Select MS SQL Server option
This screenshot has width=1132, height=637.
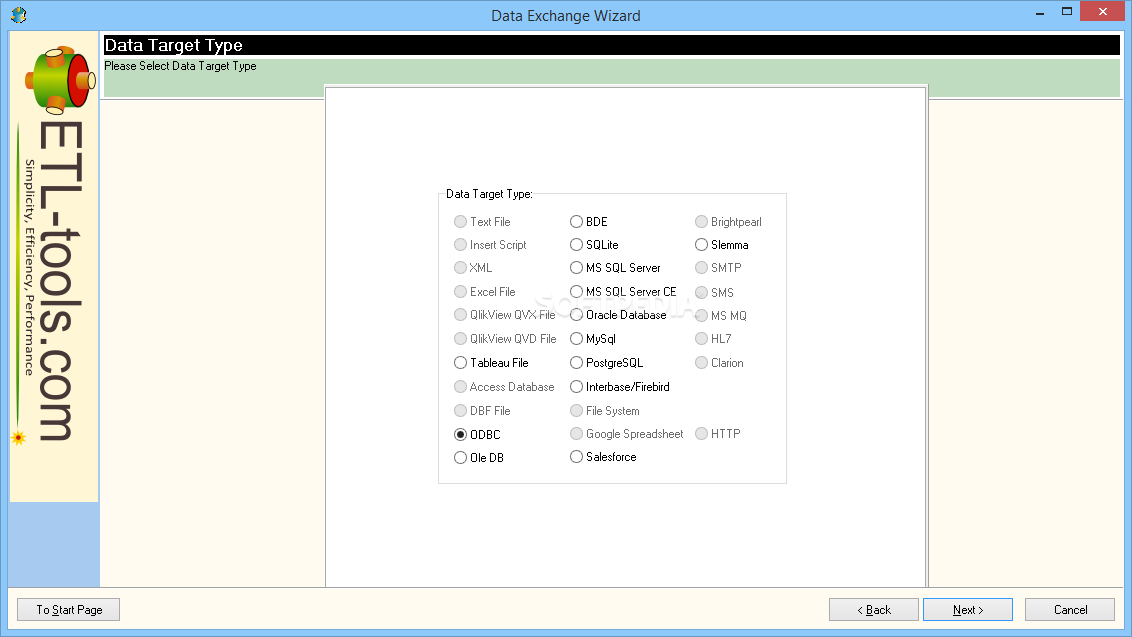pos(615,268)
